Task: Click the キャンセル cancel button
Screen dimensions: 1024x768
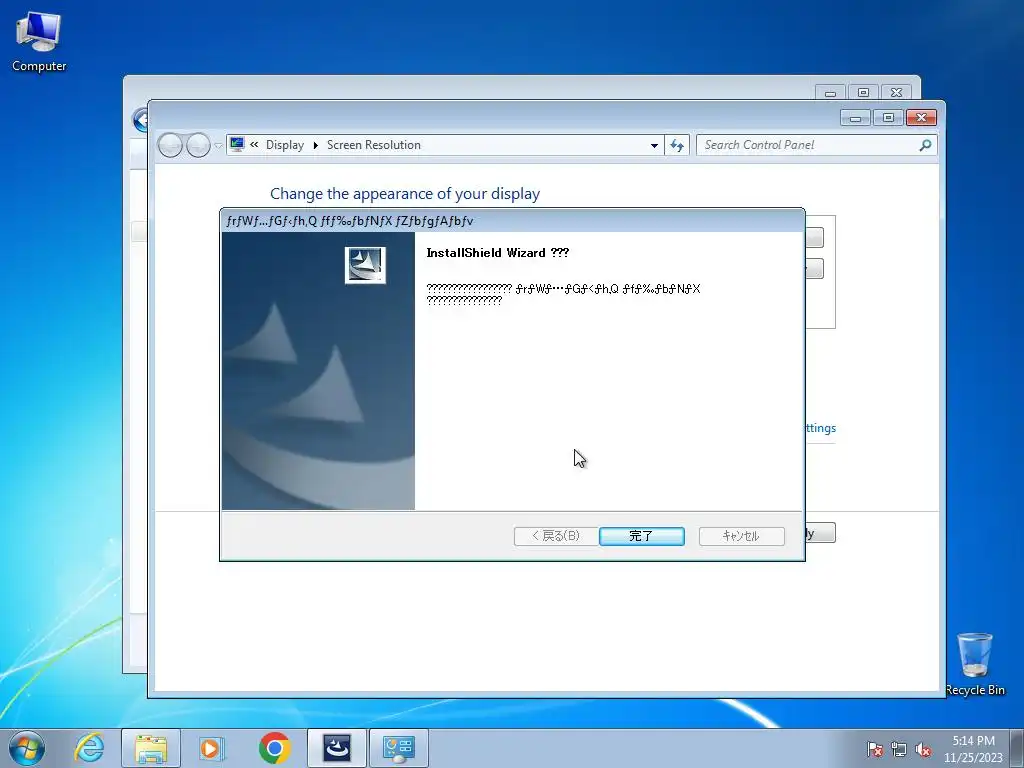Action: 741,536
